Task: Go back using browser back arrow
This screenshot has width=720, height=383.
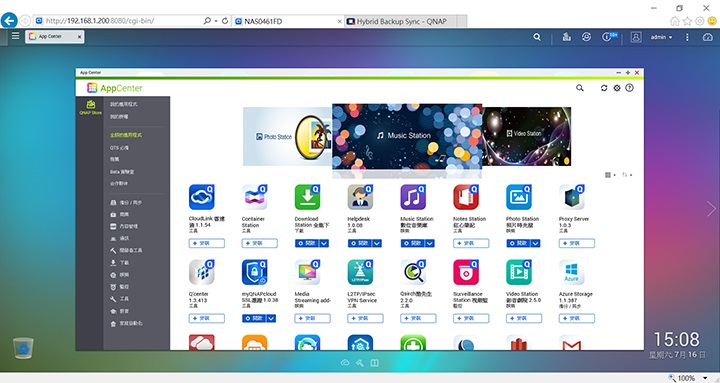Action: pos(9,21)
